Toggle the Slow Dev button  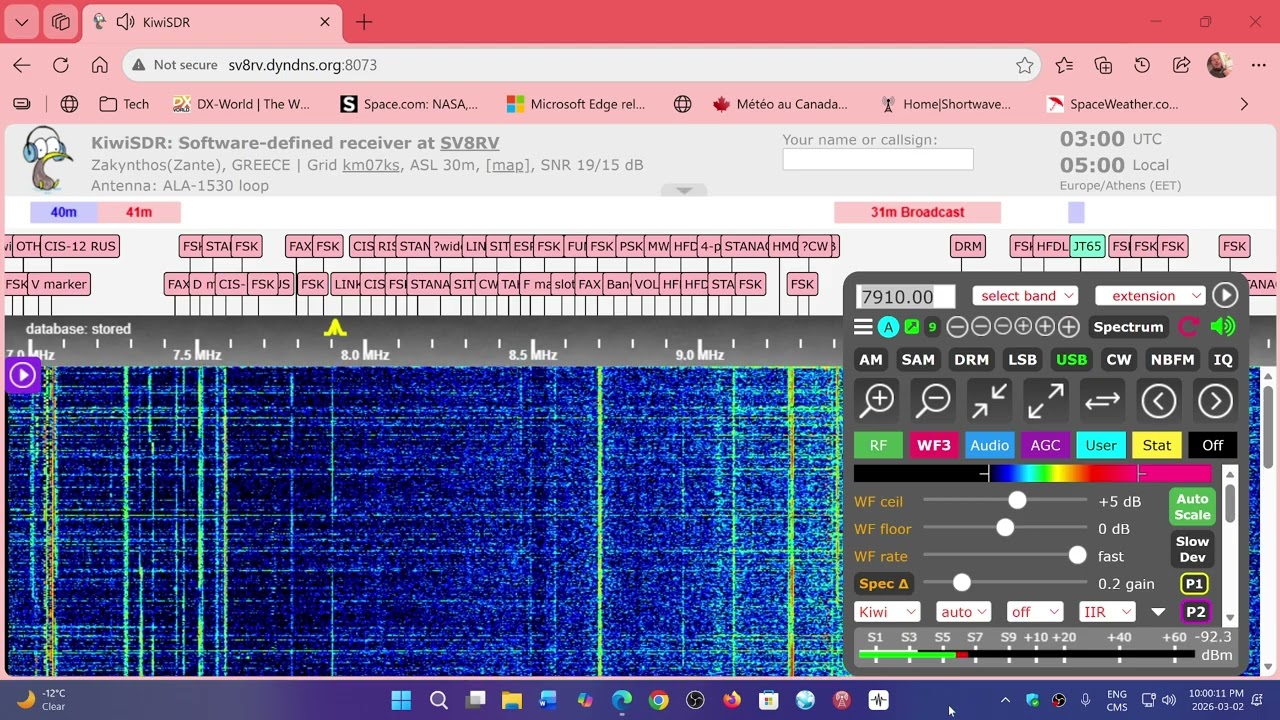[x=1192, y=549]
